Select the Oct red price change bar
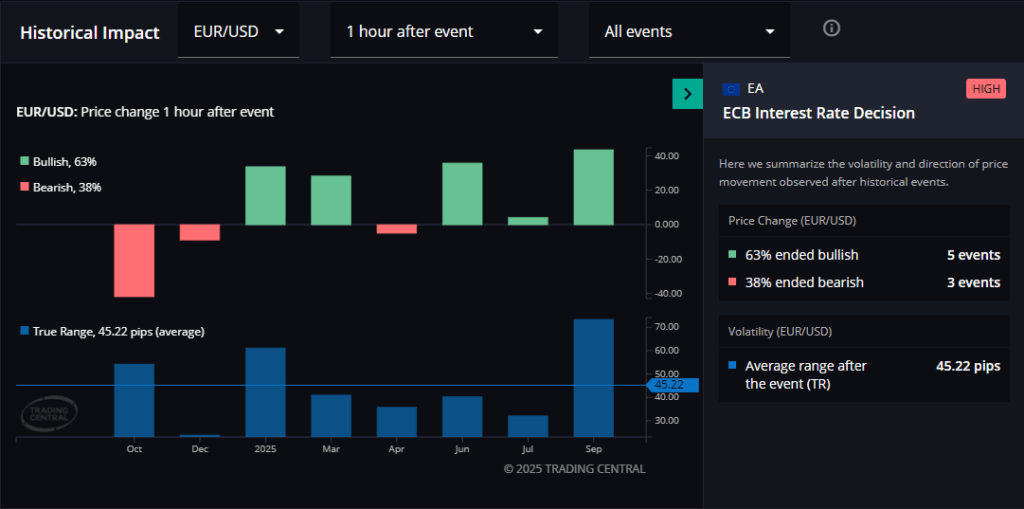1024x509 pixels. click(134, 260)
